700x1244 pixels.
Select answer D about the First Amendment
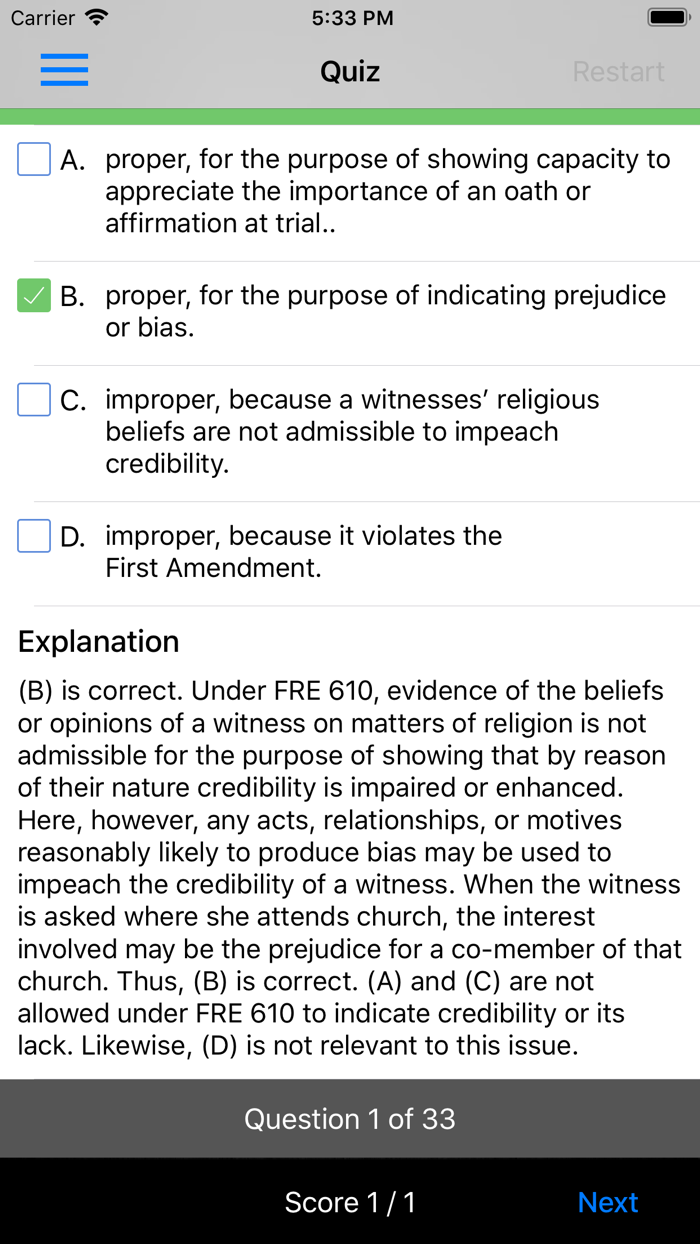click(300, 551)
